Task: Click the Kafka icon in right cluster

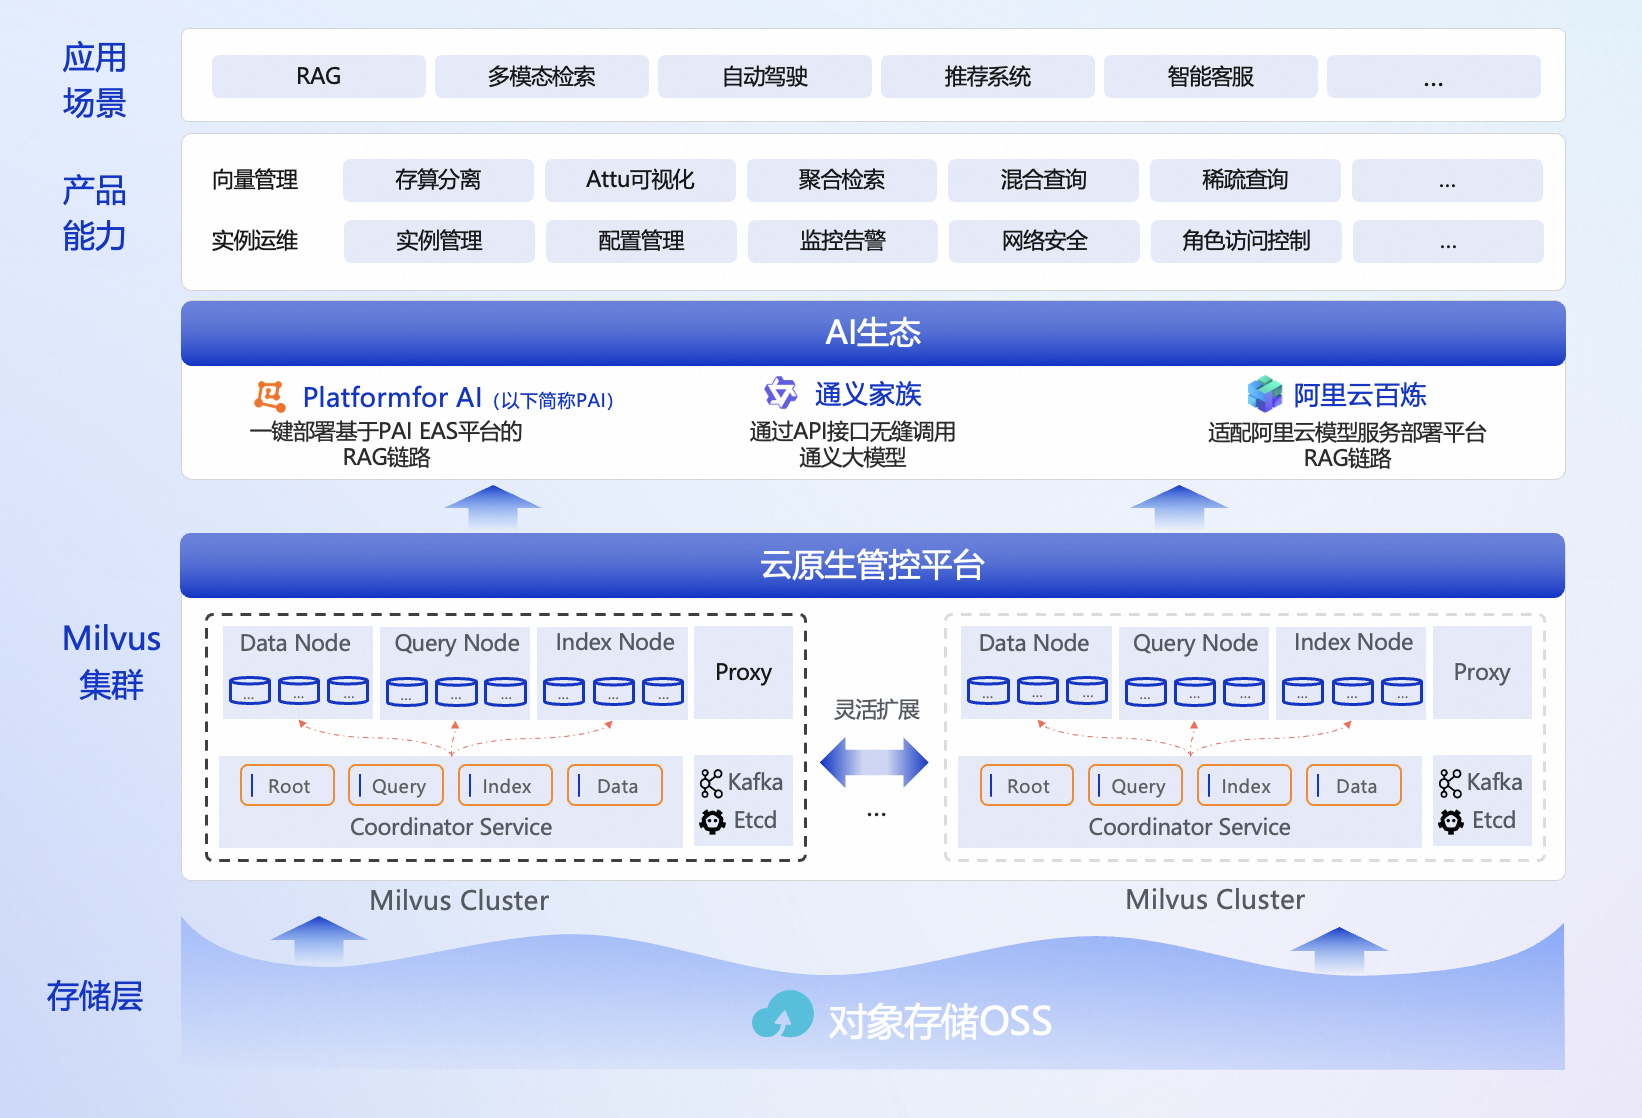Action: (x=1450, y=783)
